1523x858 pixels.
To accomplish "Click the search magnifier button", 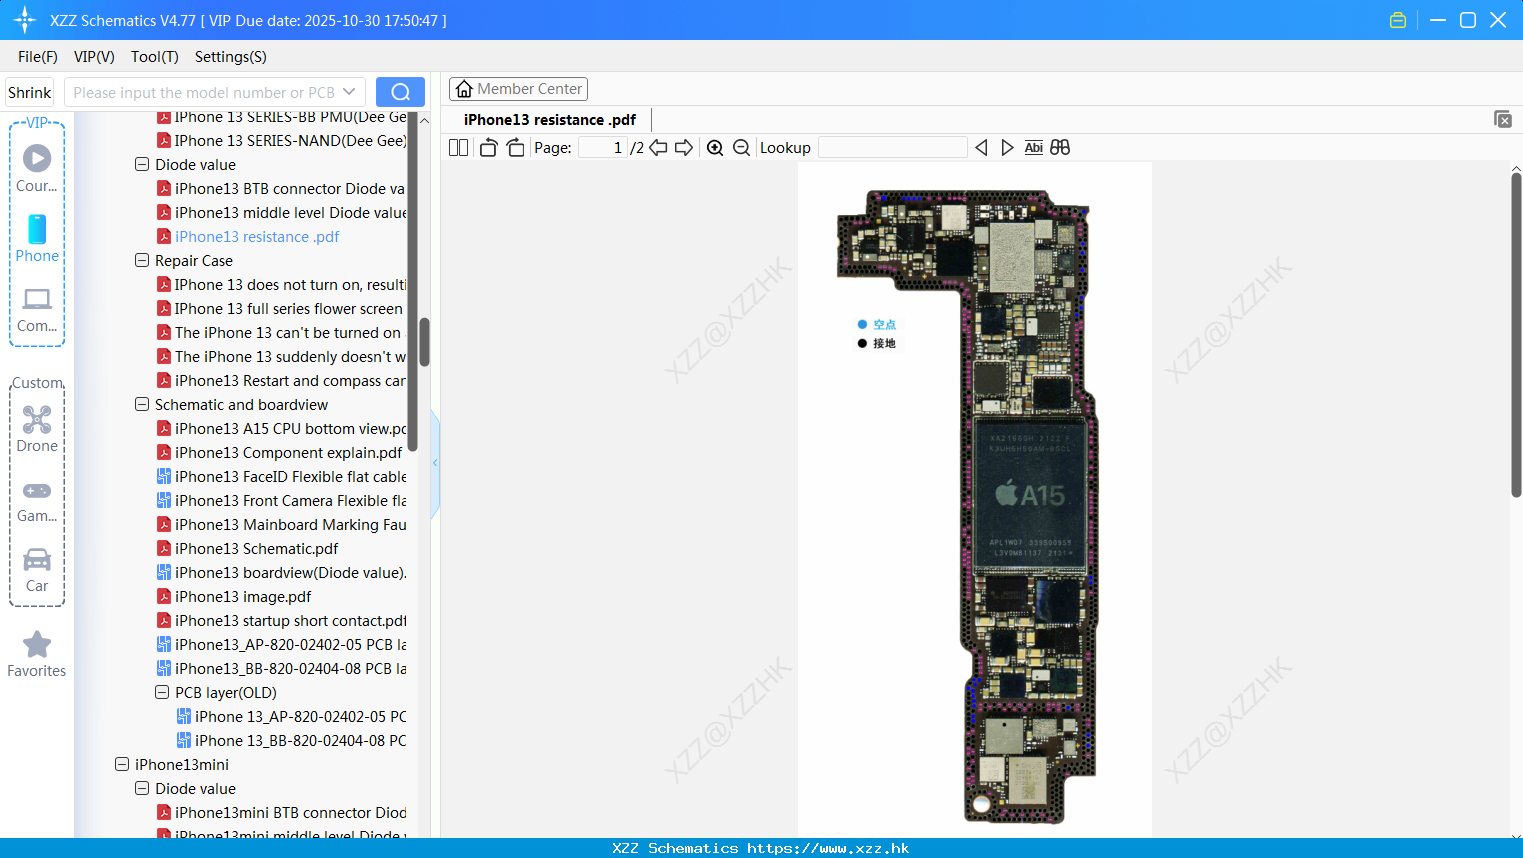I will pos(400,92).
